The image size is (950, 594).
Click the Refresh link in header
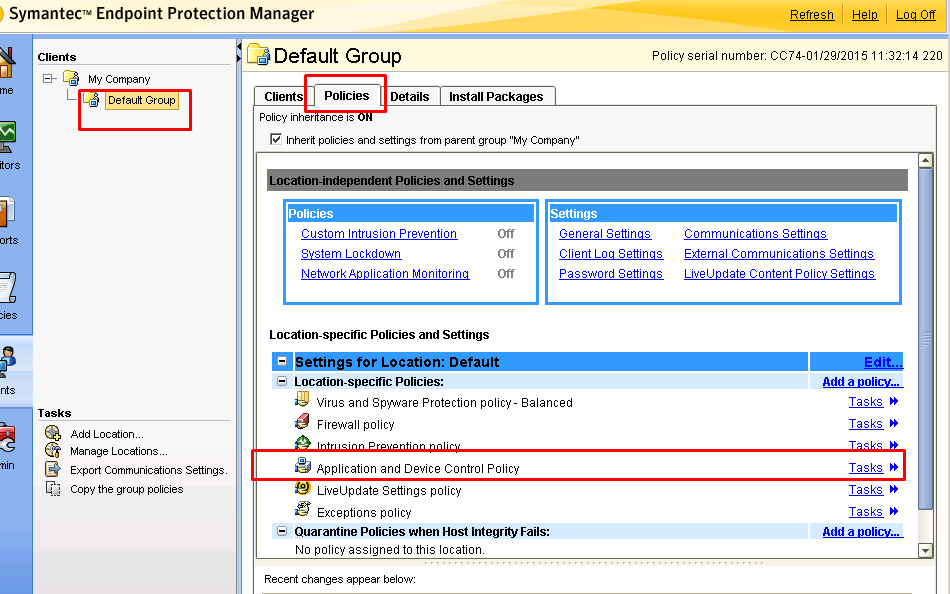[811, 15]
